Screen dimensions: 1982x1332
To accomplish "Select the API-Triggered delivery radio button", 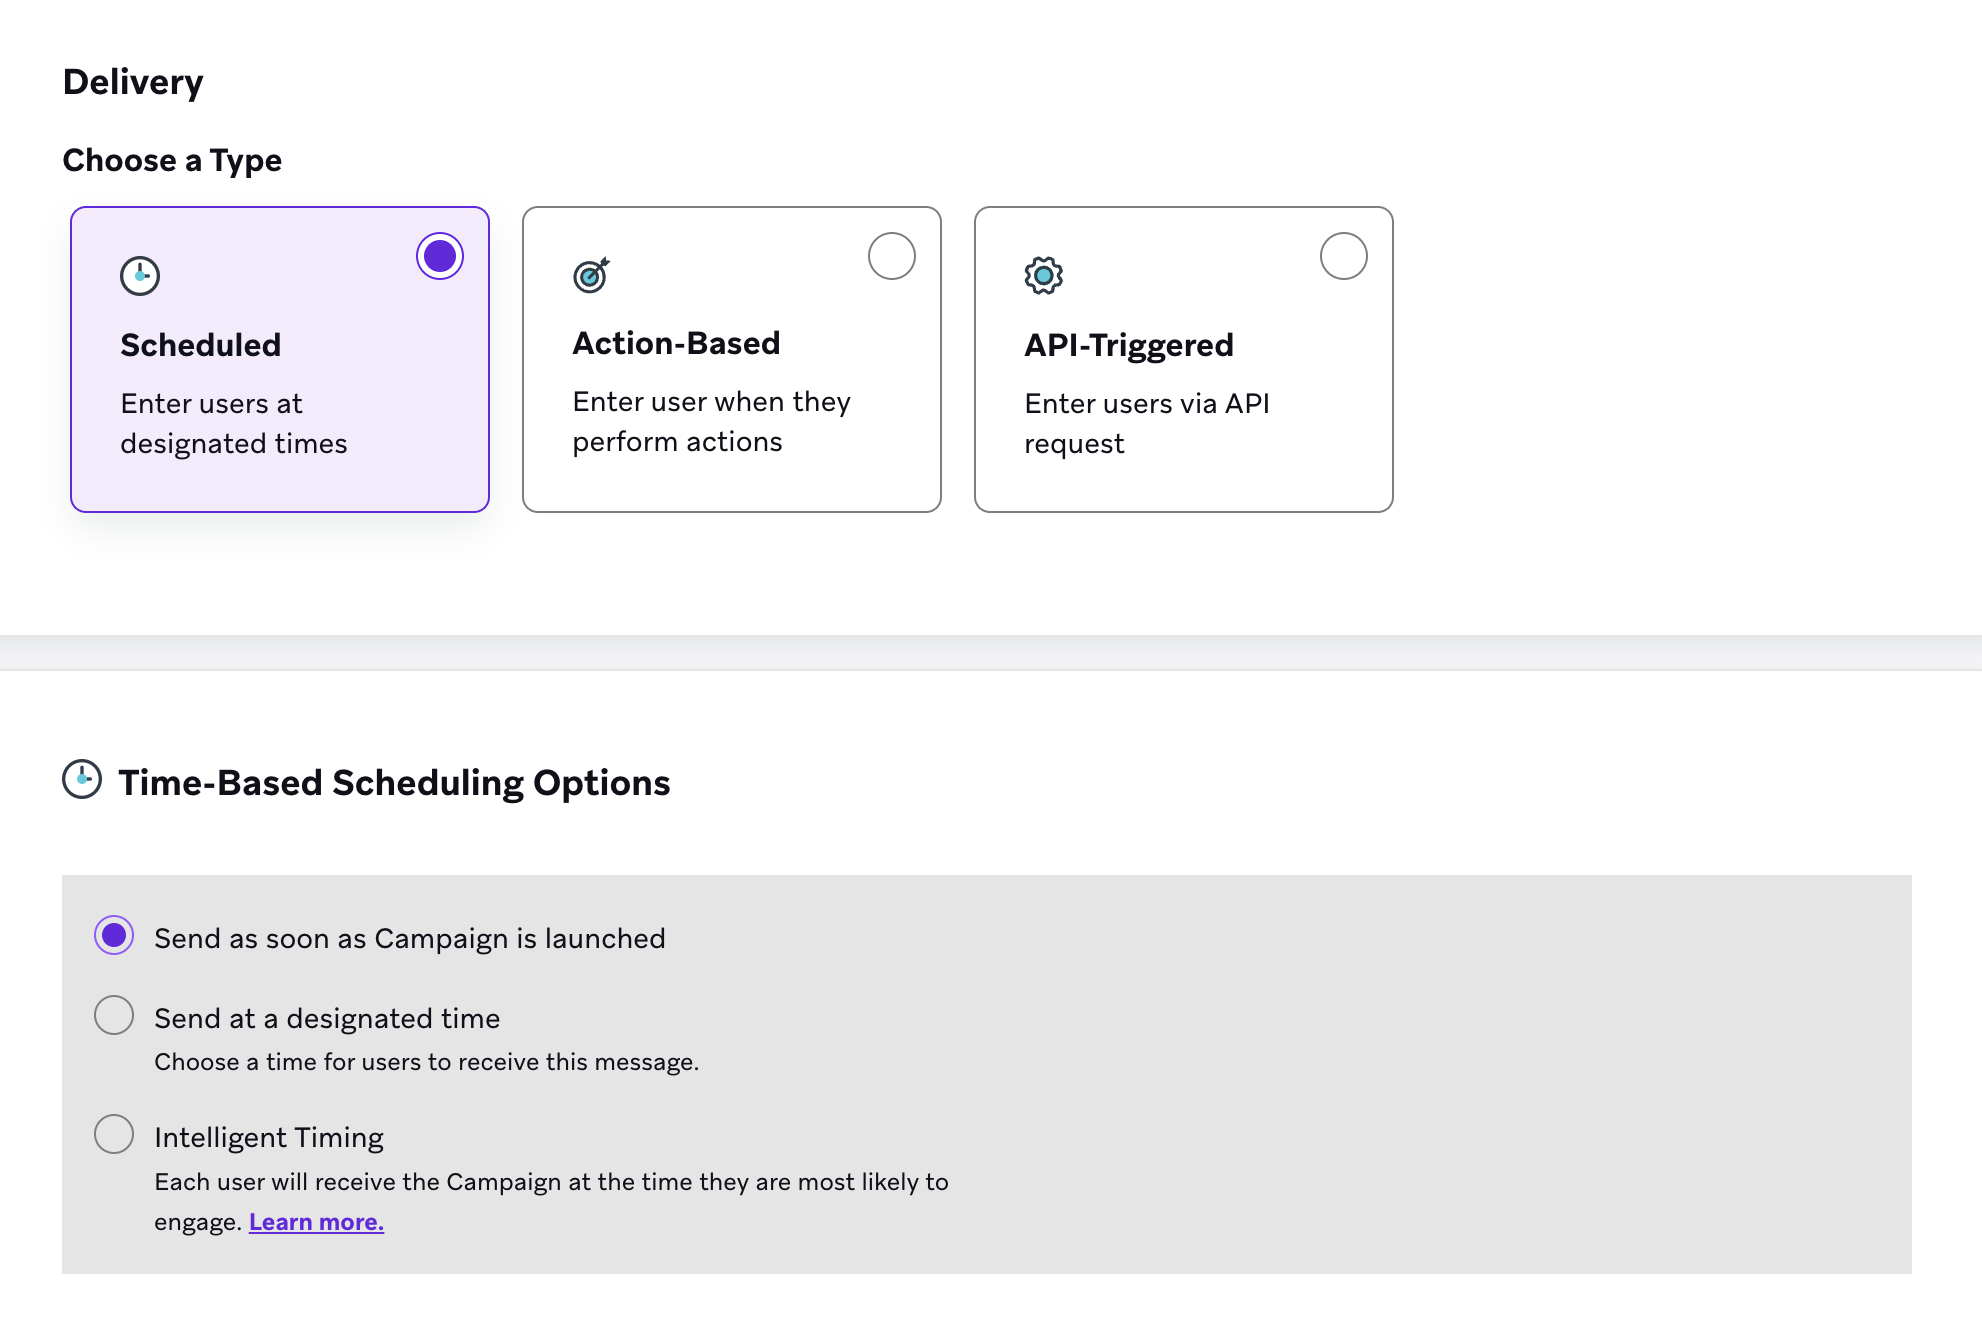I will (x=1343, y=257).
